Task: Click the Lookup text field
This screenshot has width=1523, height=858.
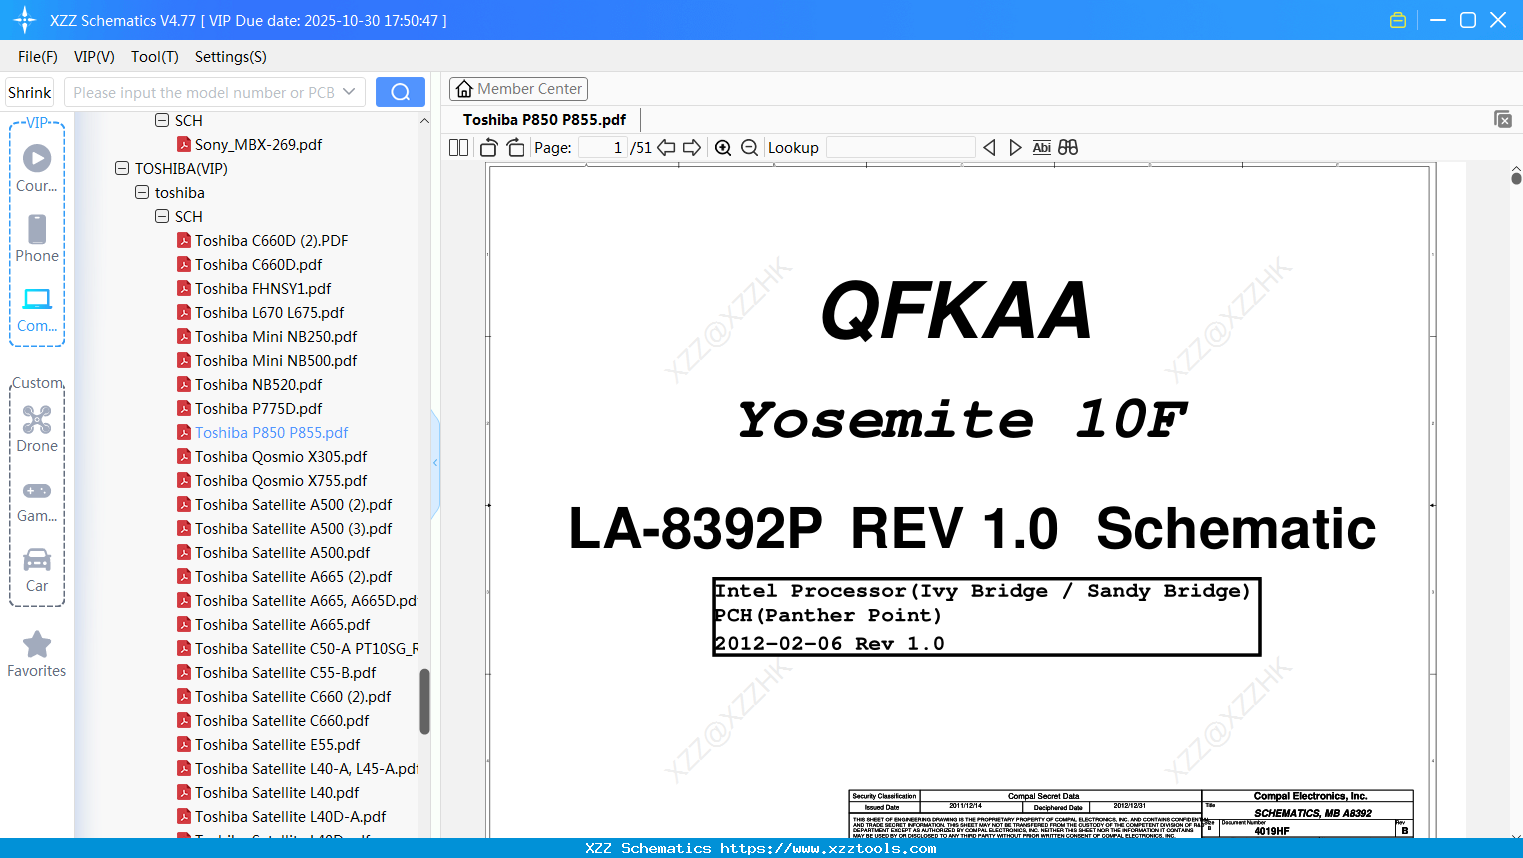Action: (901, 148)
